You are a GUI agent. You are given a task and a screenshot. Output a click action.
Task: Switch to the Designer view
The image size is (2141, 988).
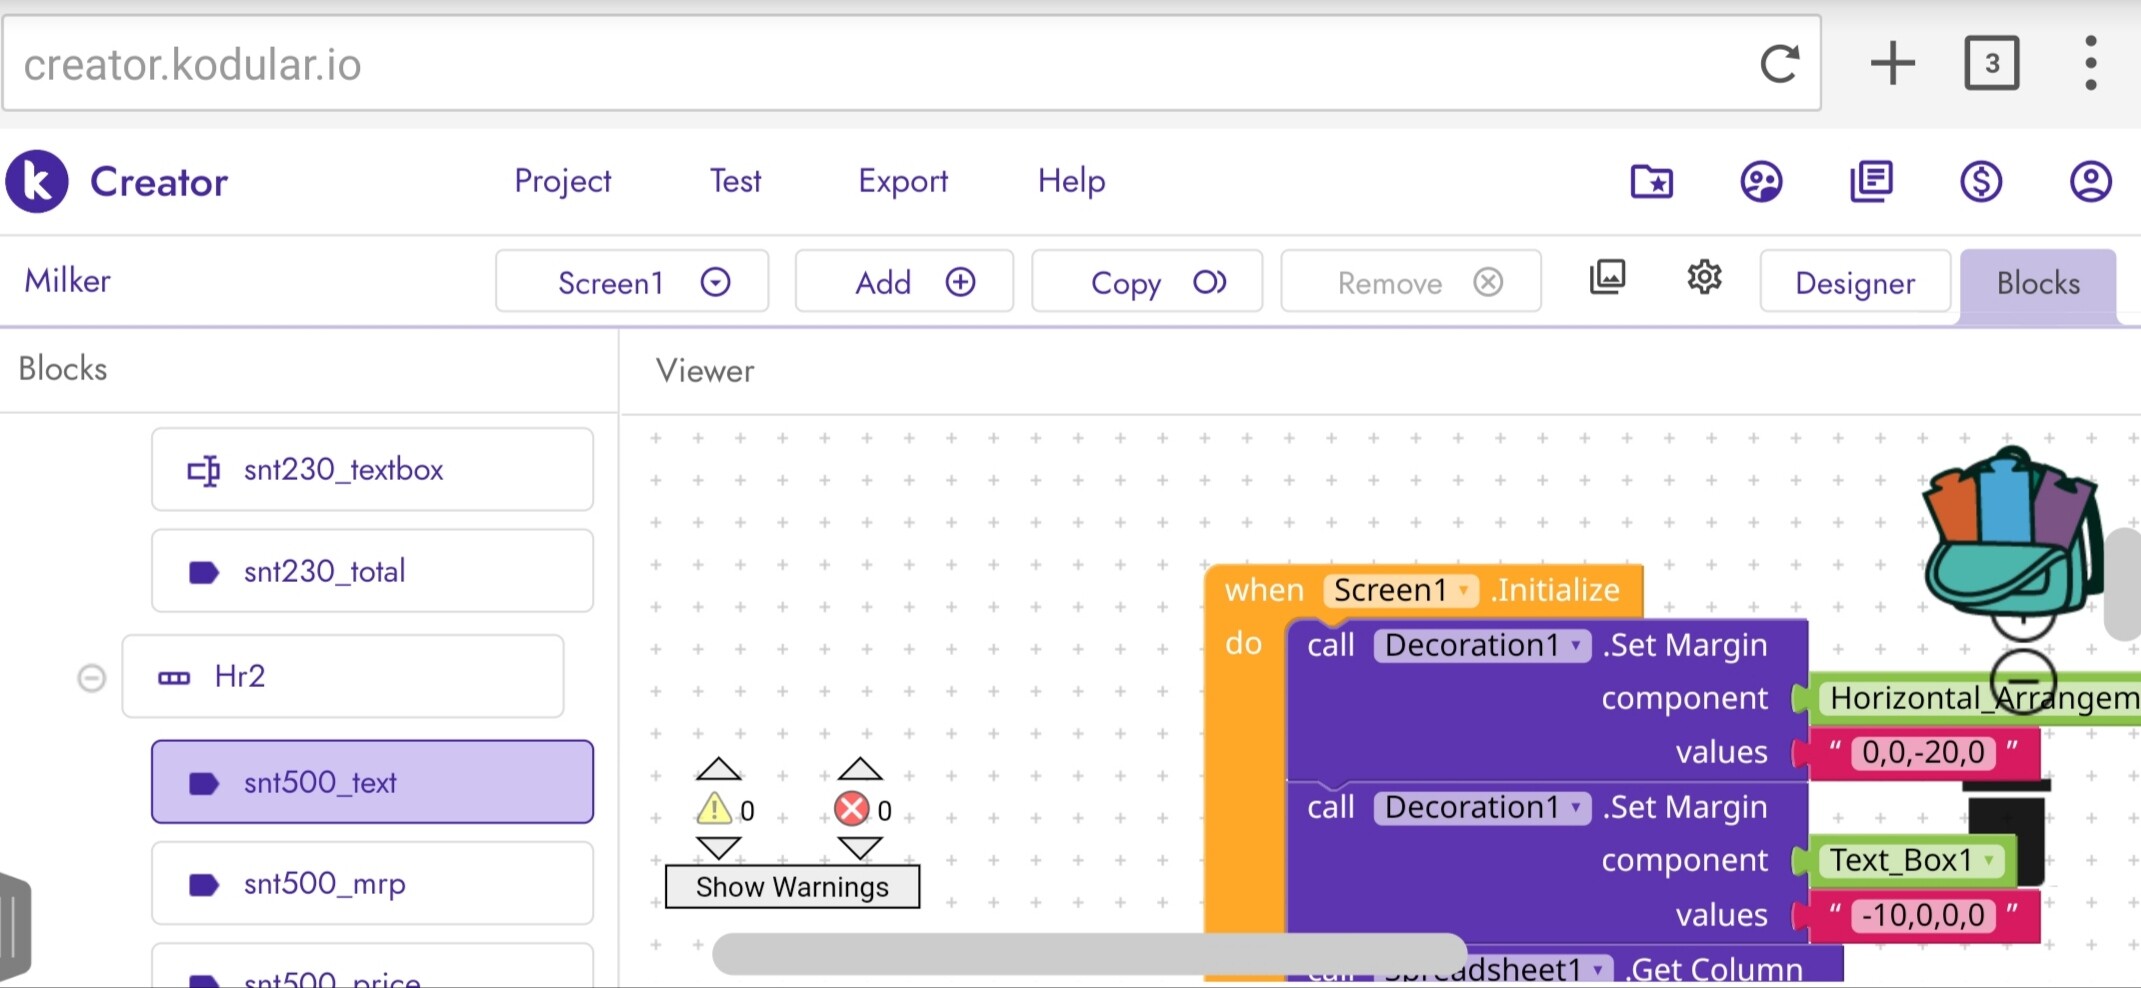click(1855, 283)
